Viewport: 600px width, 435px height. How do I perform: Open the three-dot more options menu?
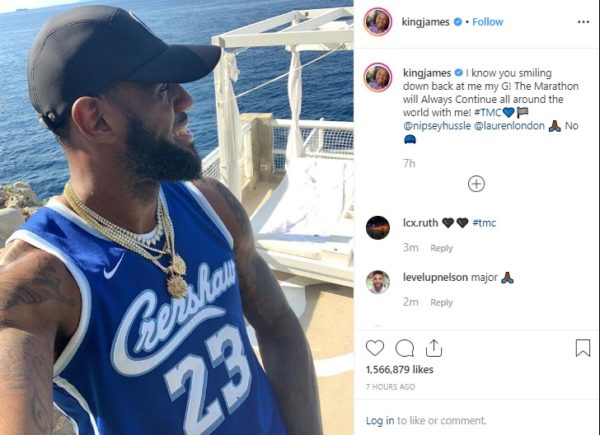(x=583, y=22)
